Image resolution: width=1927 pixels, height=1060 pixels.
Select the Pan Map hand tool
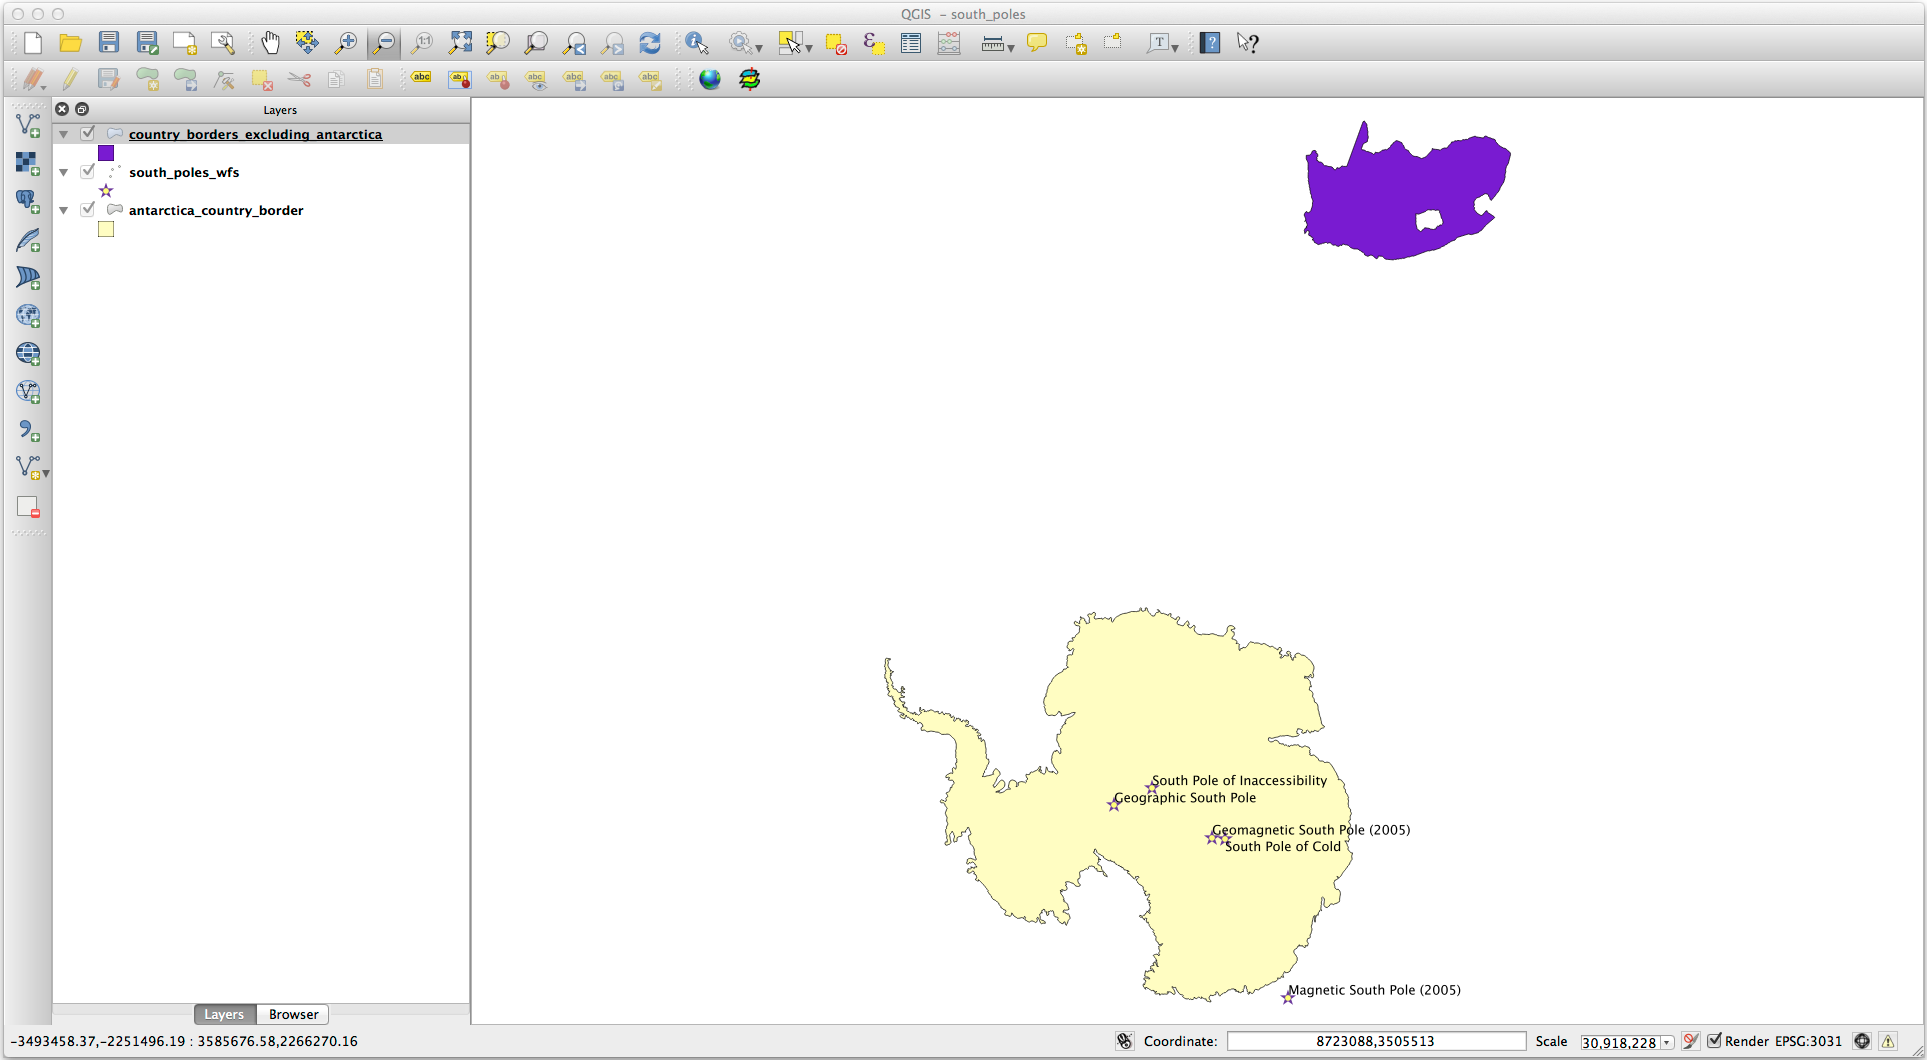(x=270, y=43)
